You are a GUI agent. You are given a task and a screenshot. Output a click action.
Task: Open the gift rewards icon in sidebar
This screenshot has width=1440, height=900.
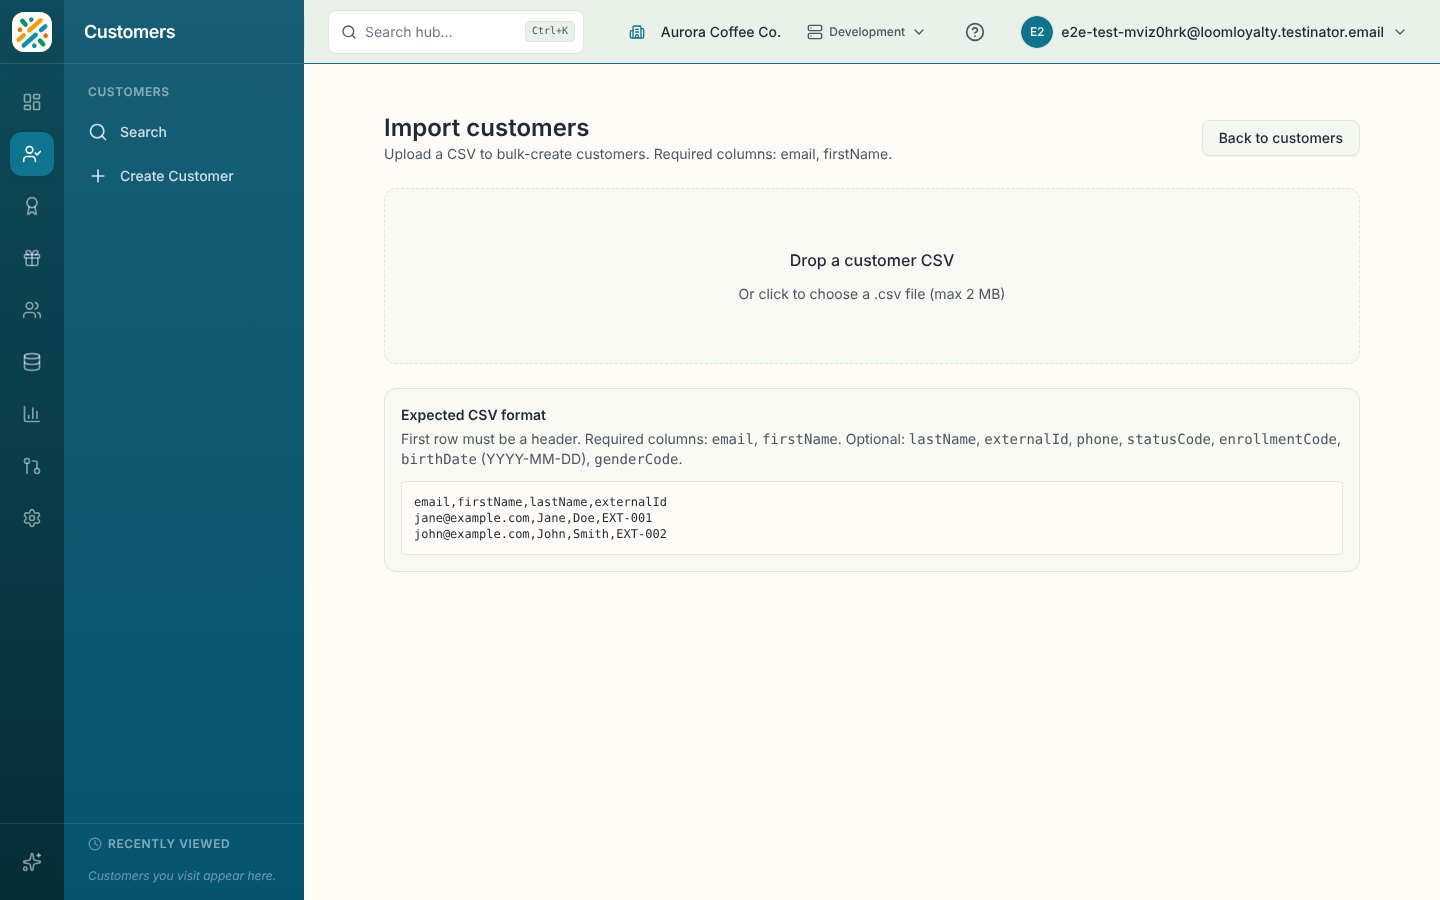[32, 258]
